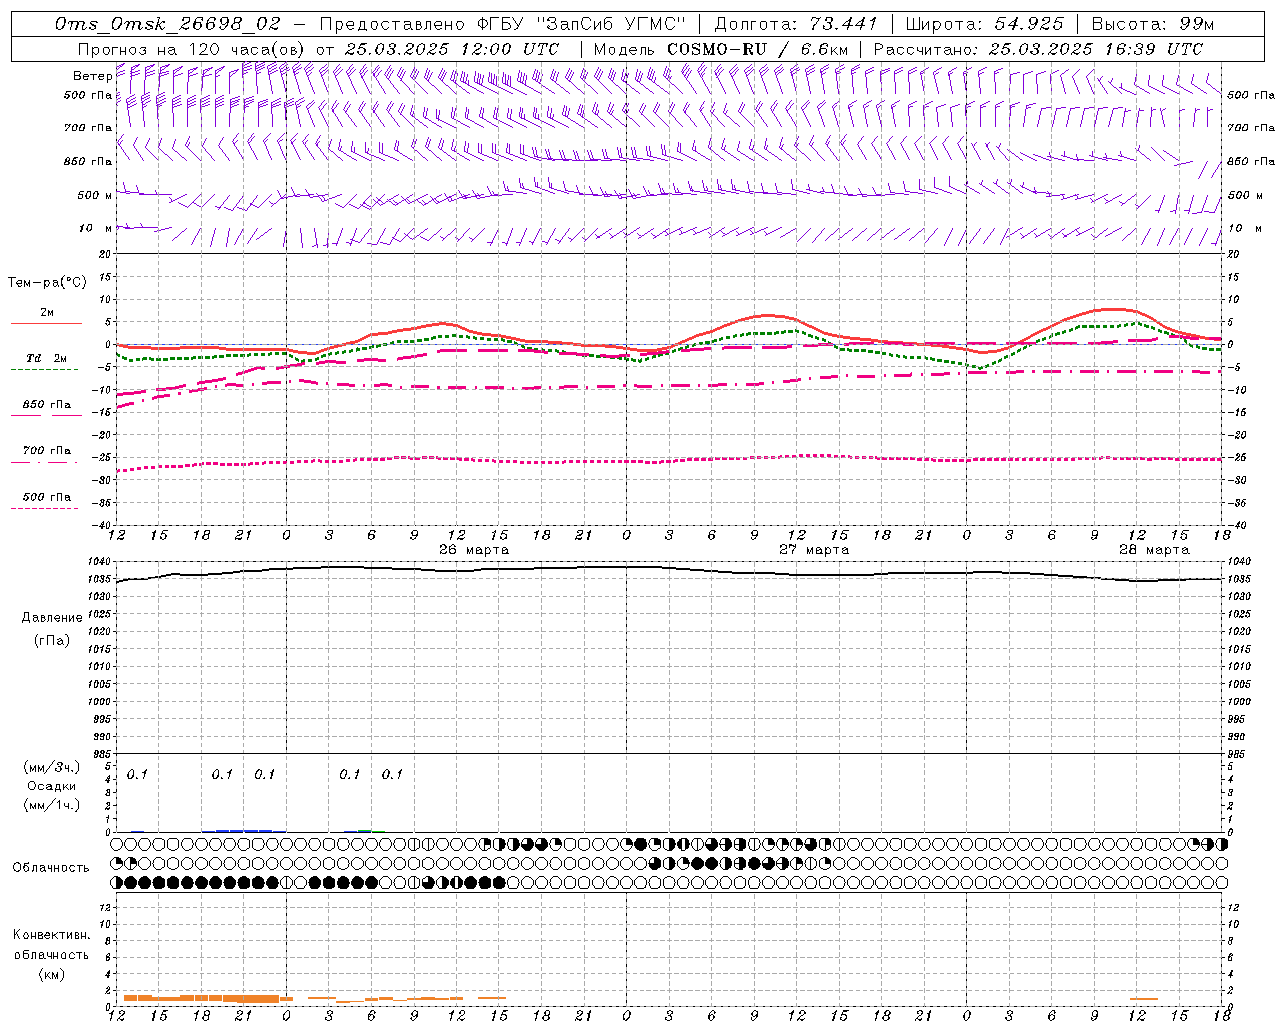Click the model name COSMO-RU / 6.6км
Image resolution: width=1280 pixels, height=1024 pixels.
(757, 49)
